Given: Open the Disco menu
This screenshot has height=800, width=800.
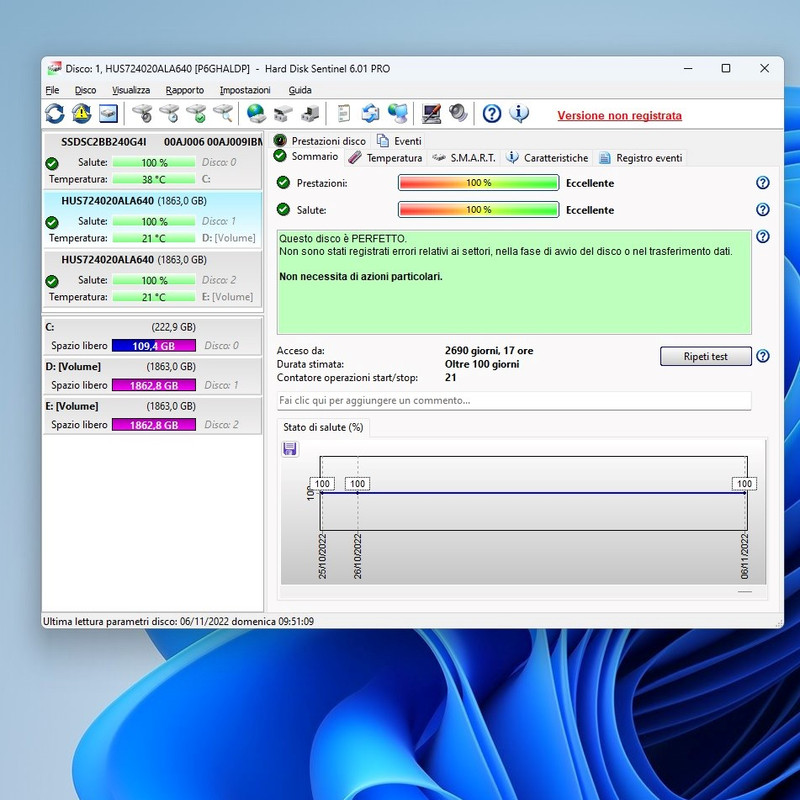Looking at the screenshot, I should 85,90.
